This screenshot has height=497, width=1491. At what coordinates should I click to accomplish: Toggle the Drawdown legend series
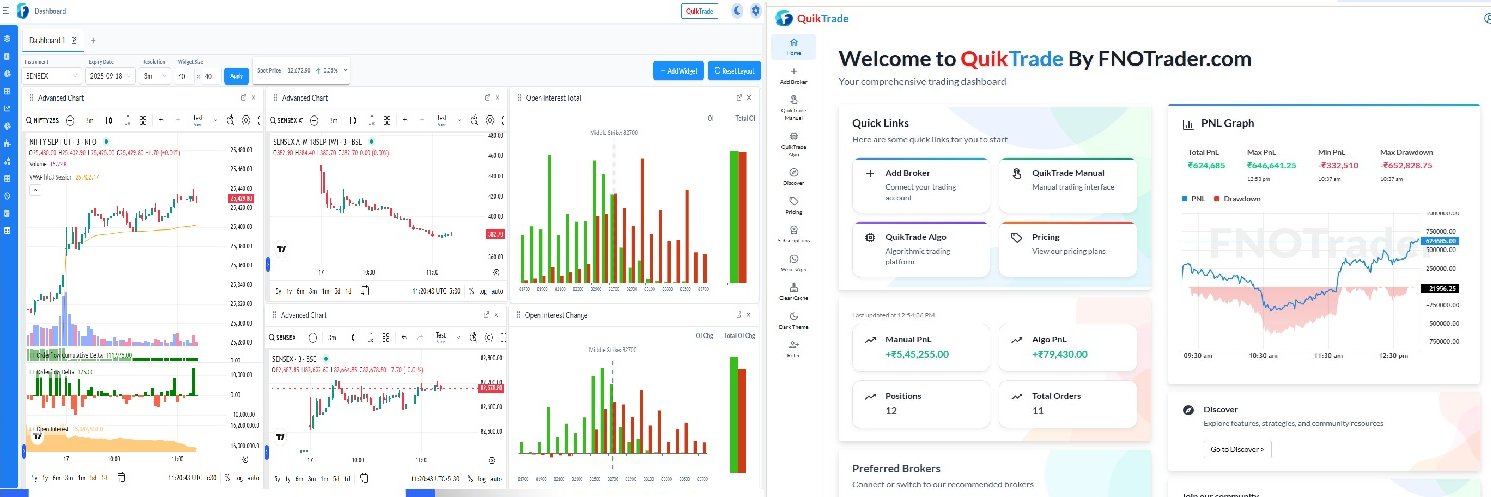(x=1236, y=198)
